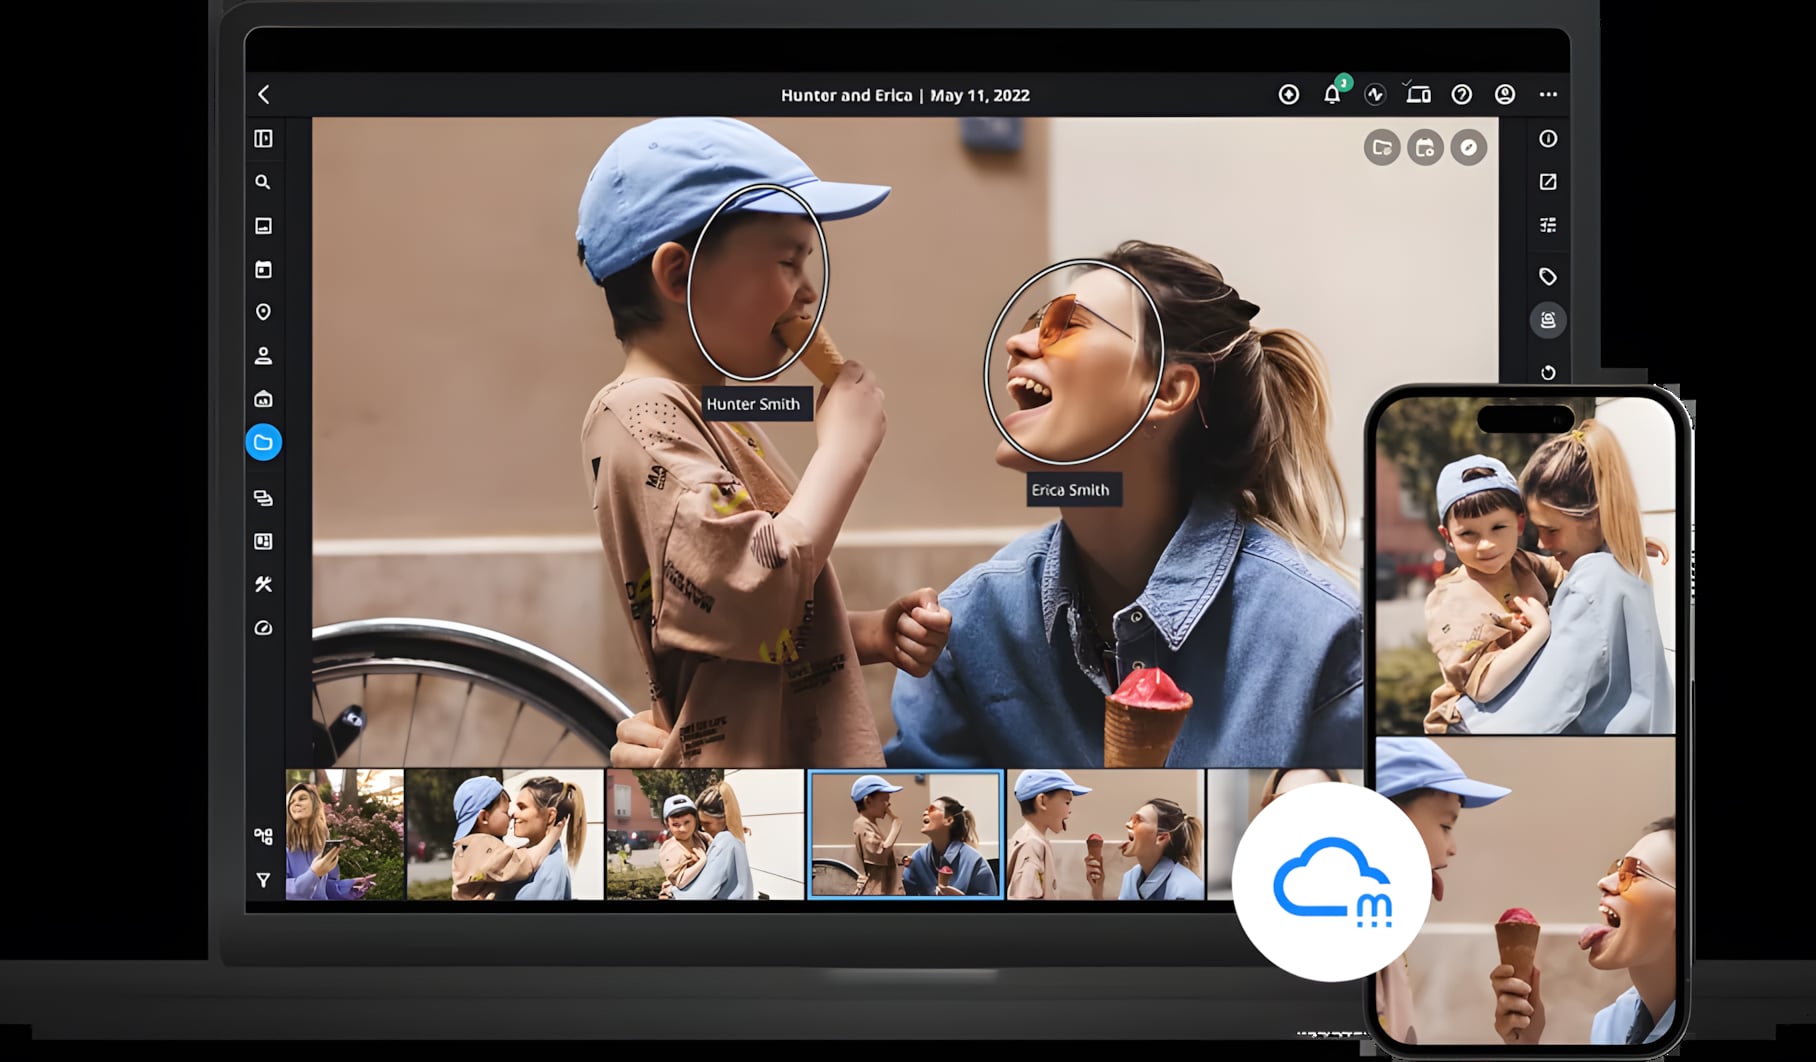Open the keyword tag panel icon
The image size is (1816, 1062).
pos(1548,276)
